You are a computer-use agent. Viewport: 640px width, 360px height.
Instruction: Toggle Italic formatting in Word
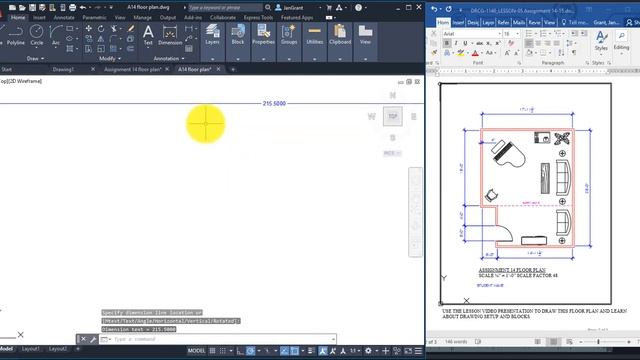click(456, 43)
